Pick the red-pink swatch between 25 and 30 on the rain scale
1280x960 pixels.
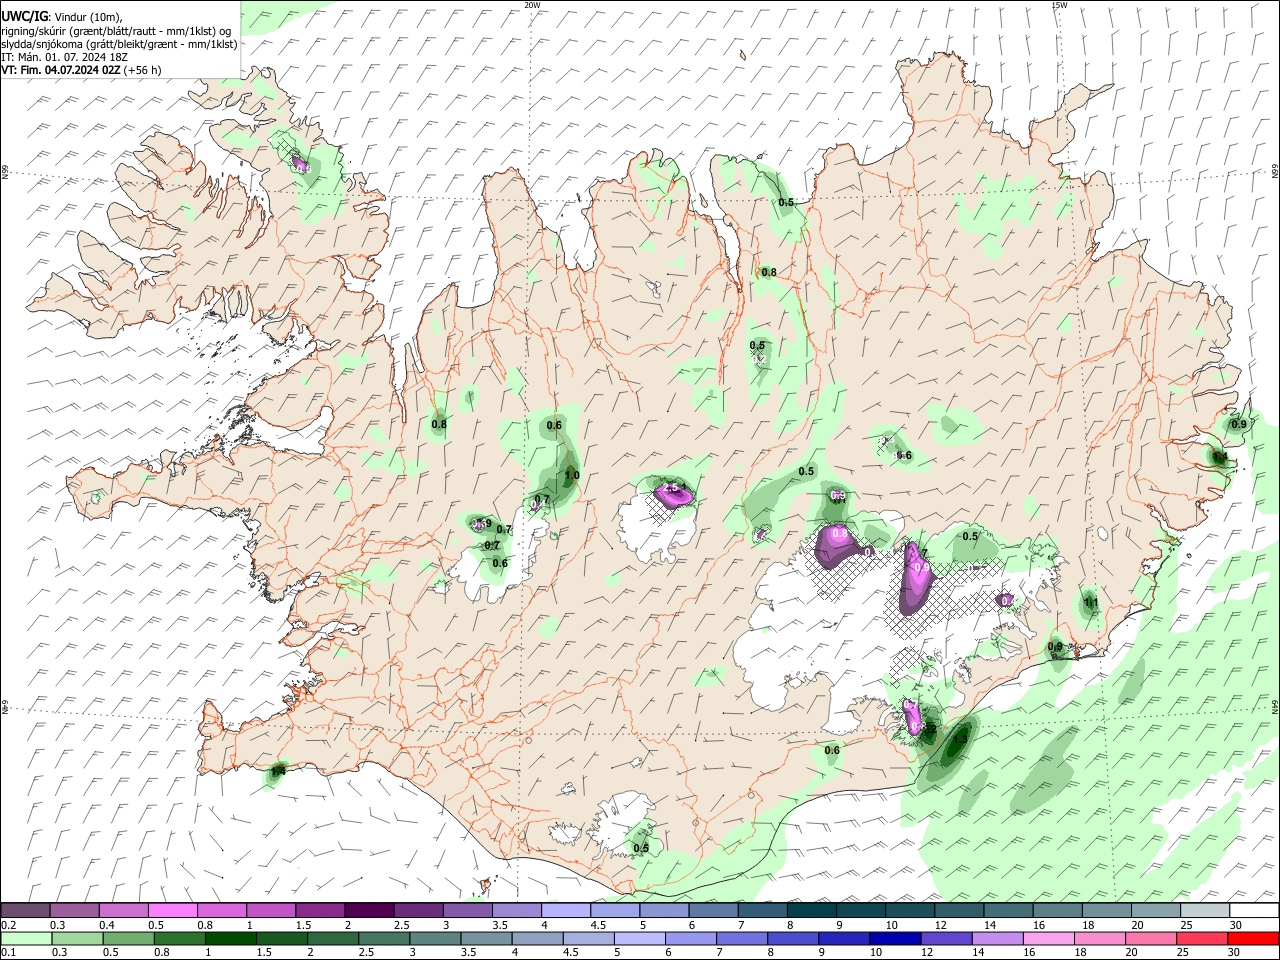pos(1203,938)
